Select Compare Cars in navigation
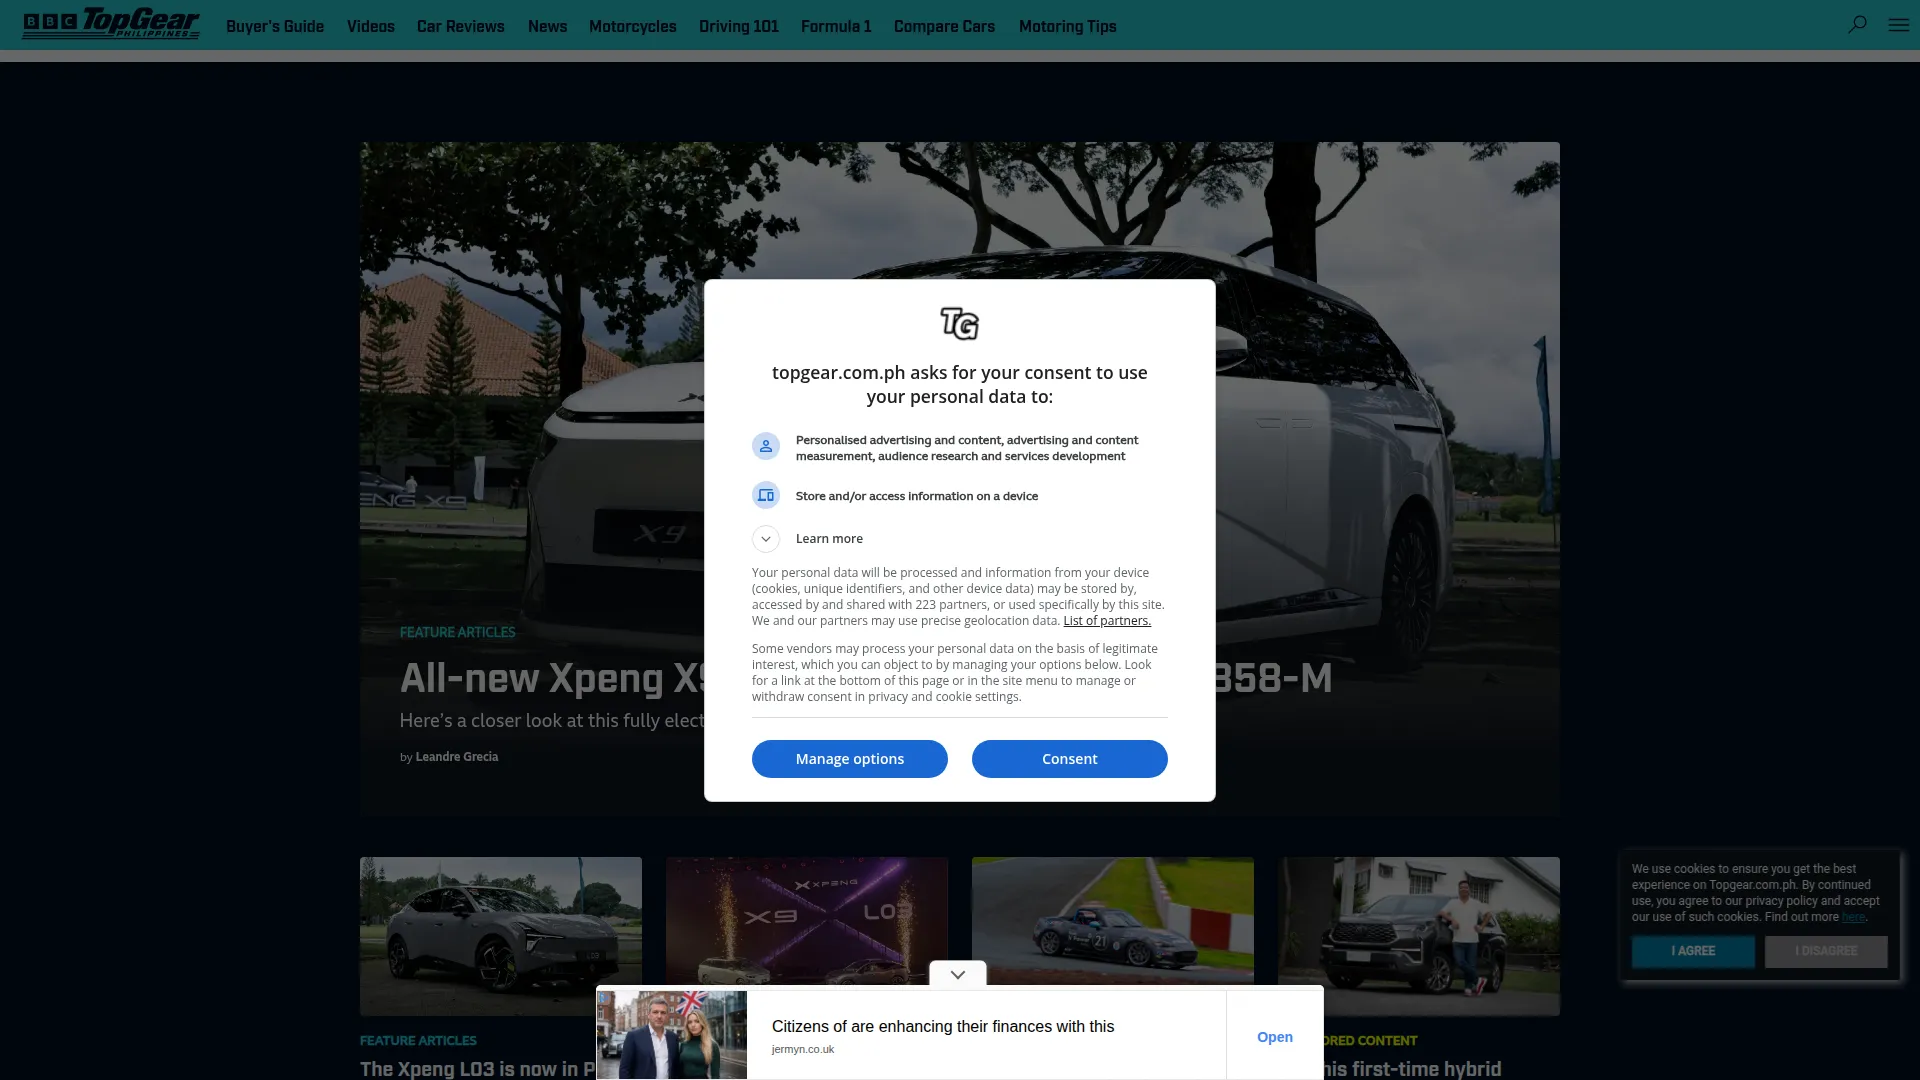The height and width of the screenshot is (1080, 1920). click(944, 26)
